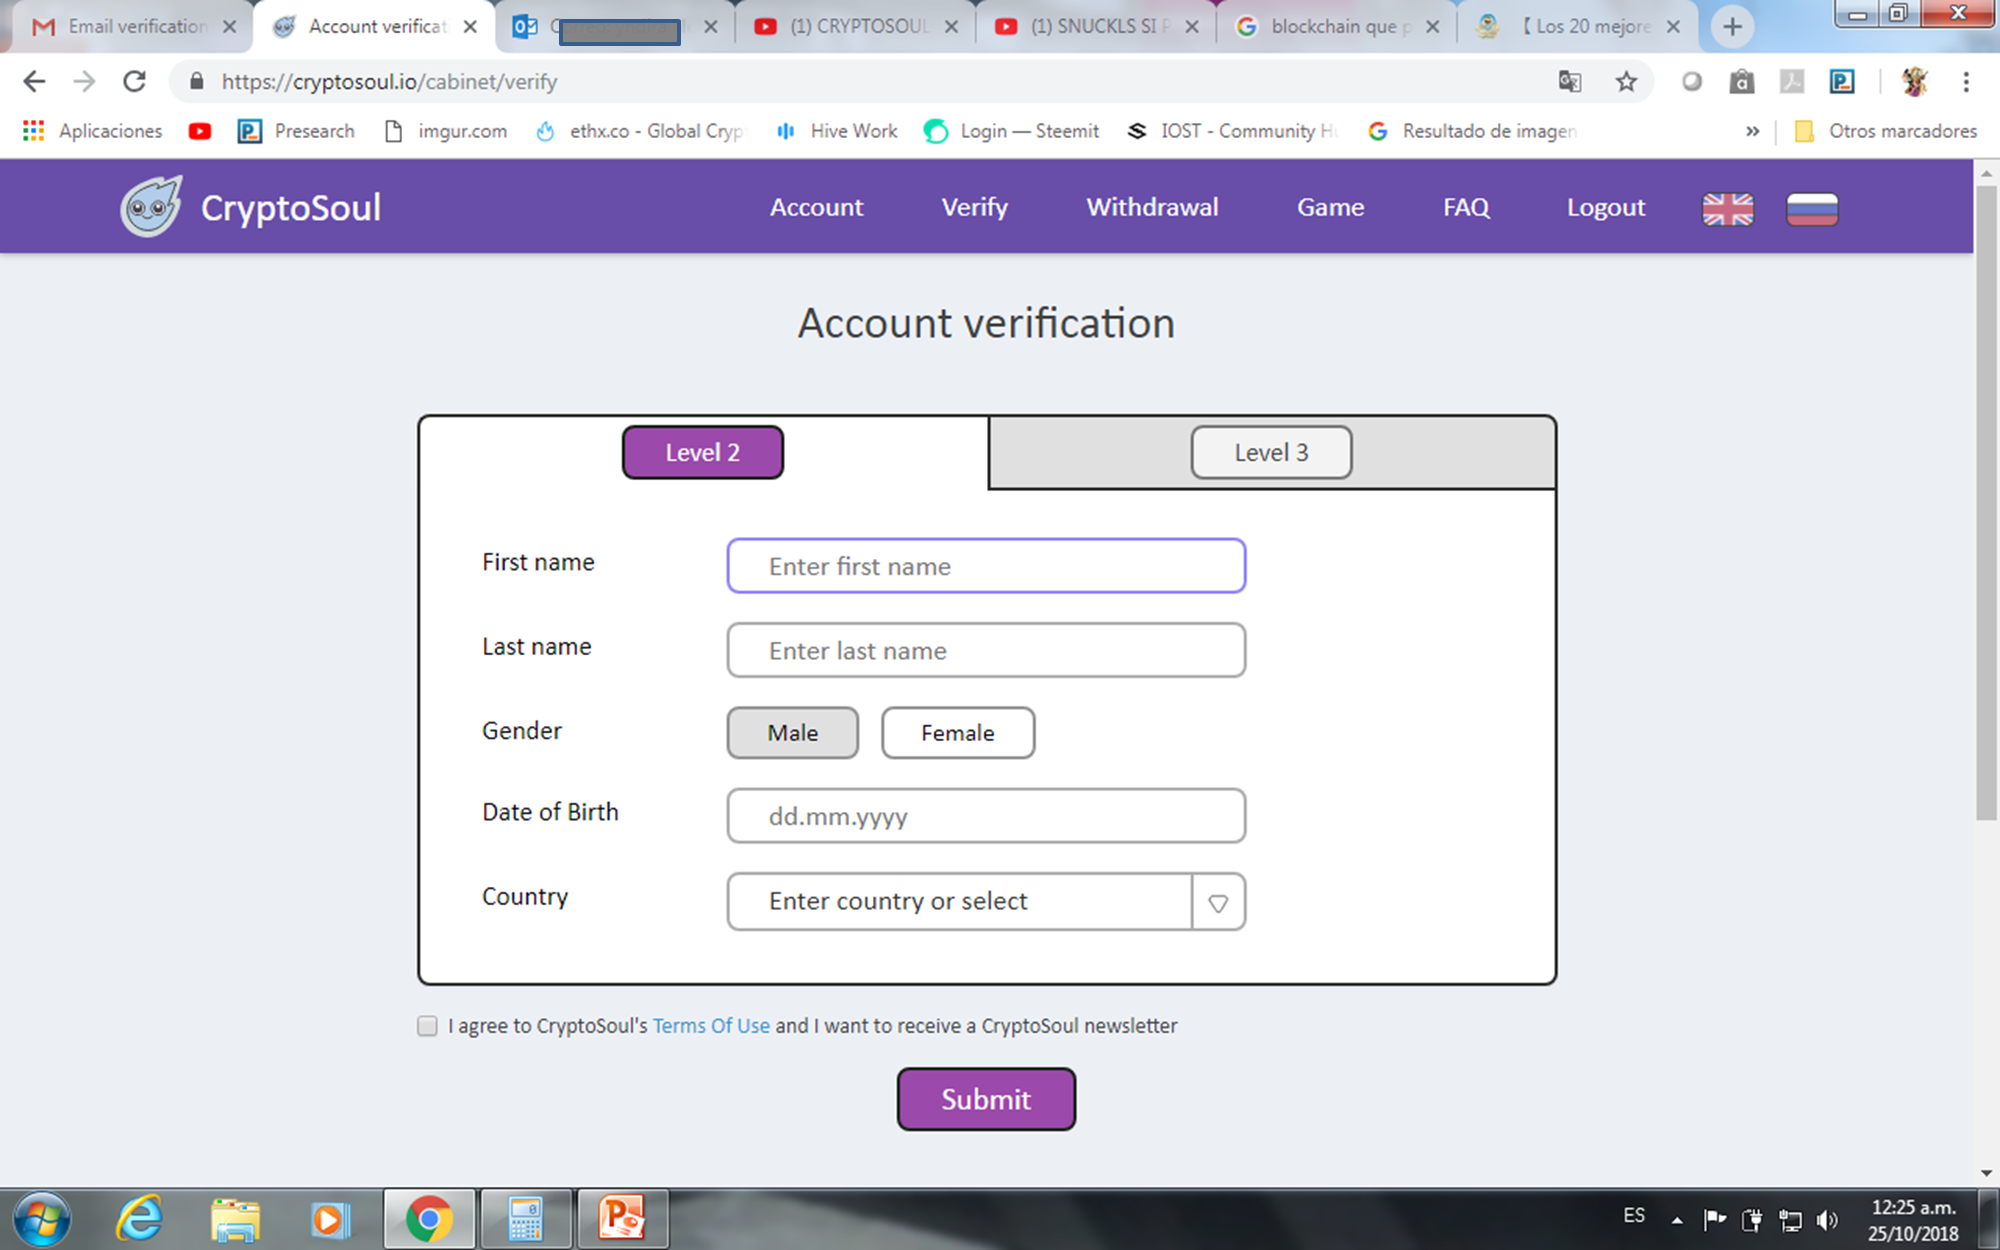Open the ethx.co bookmark

click(x=640, y=131)
